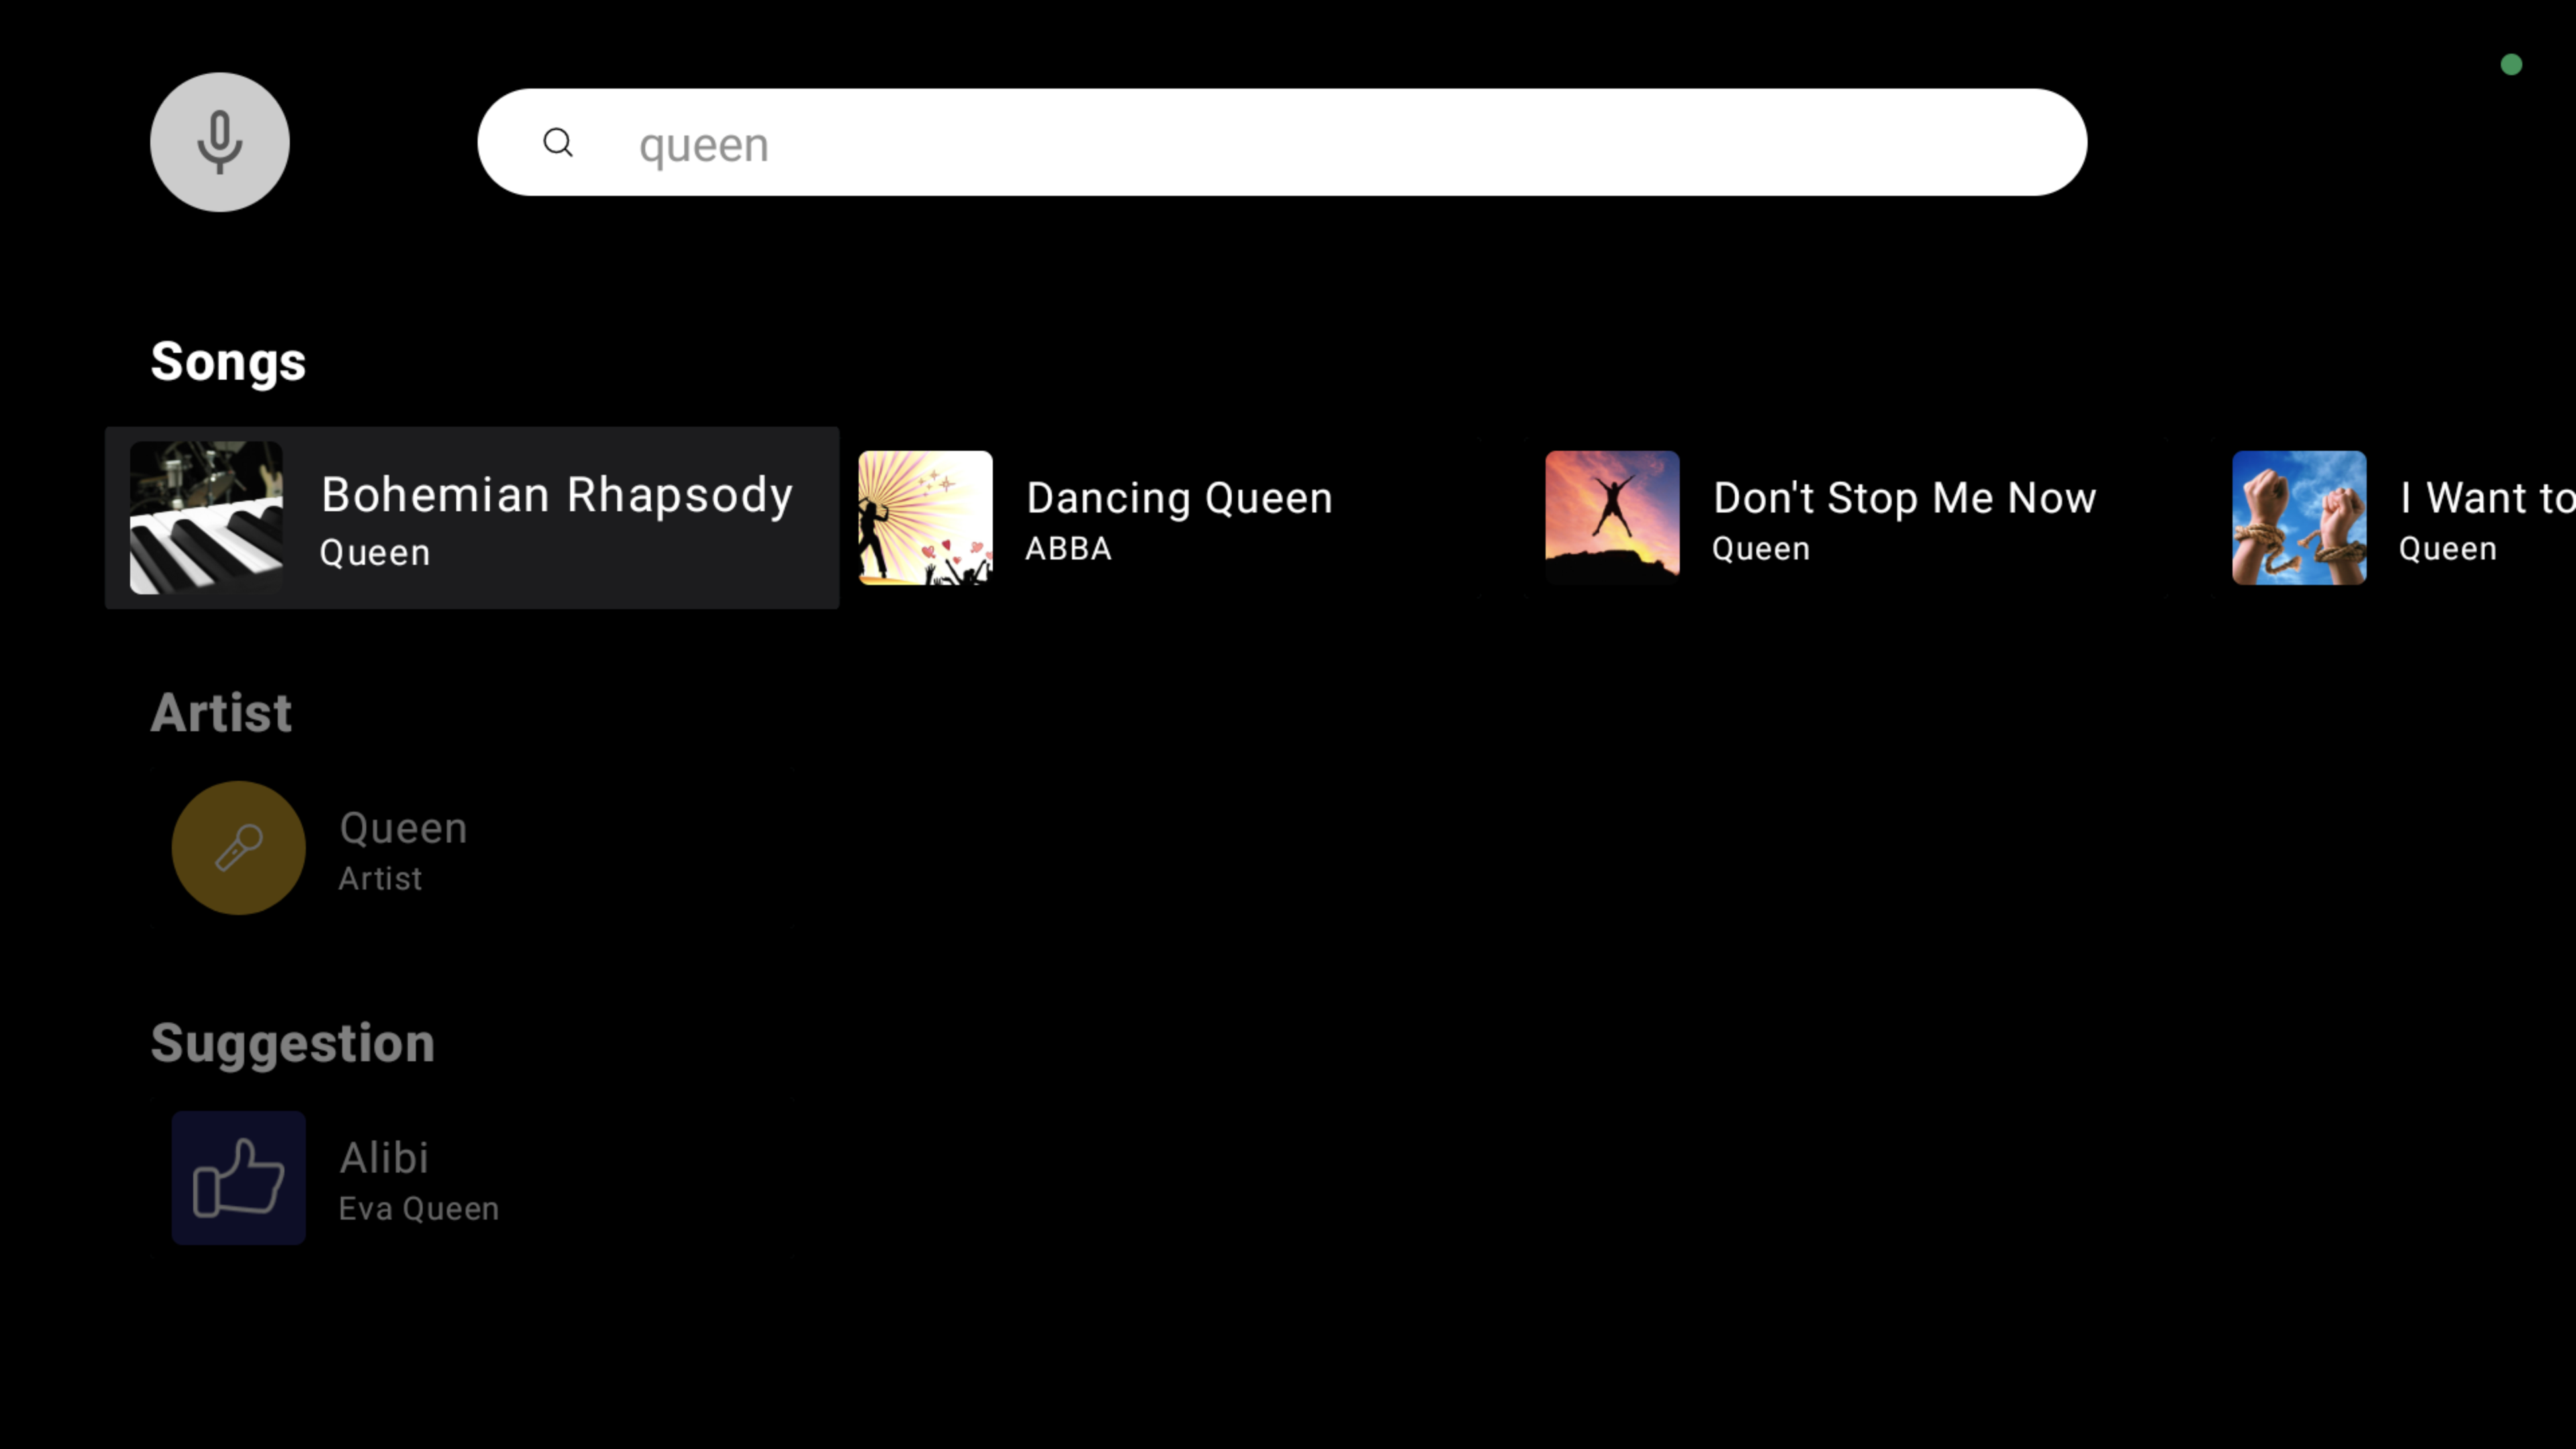Open the Don't Stop Me Now sunset artwork
Screen dimensions: 2576x1449
pos(1612,518)
